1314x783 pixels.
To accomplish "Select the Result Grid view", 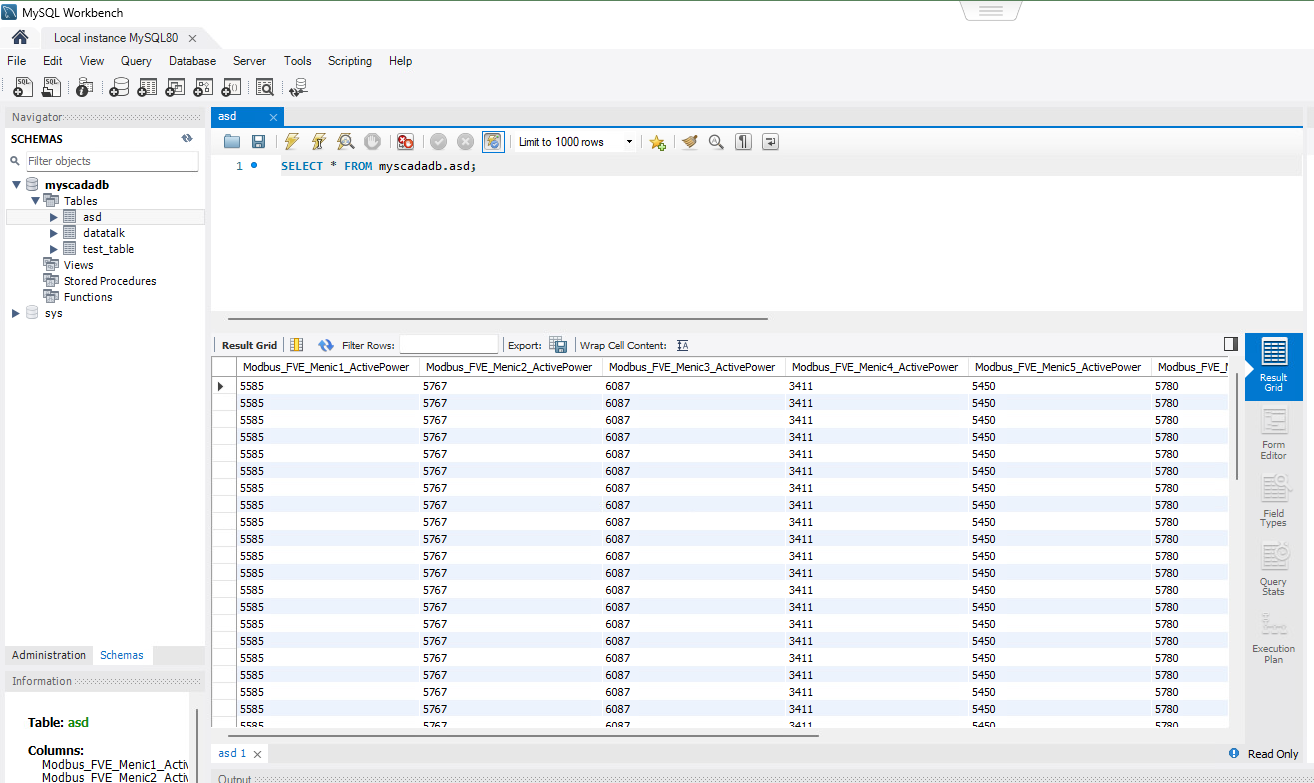I will point(1273,366).
